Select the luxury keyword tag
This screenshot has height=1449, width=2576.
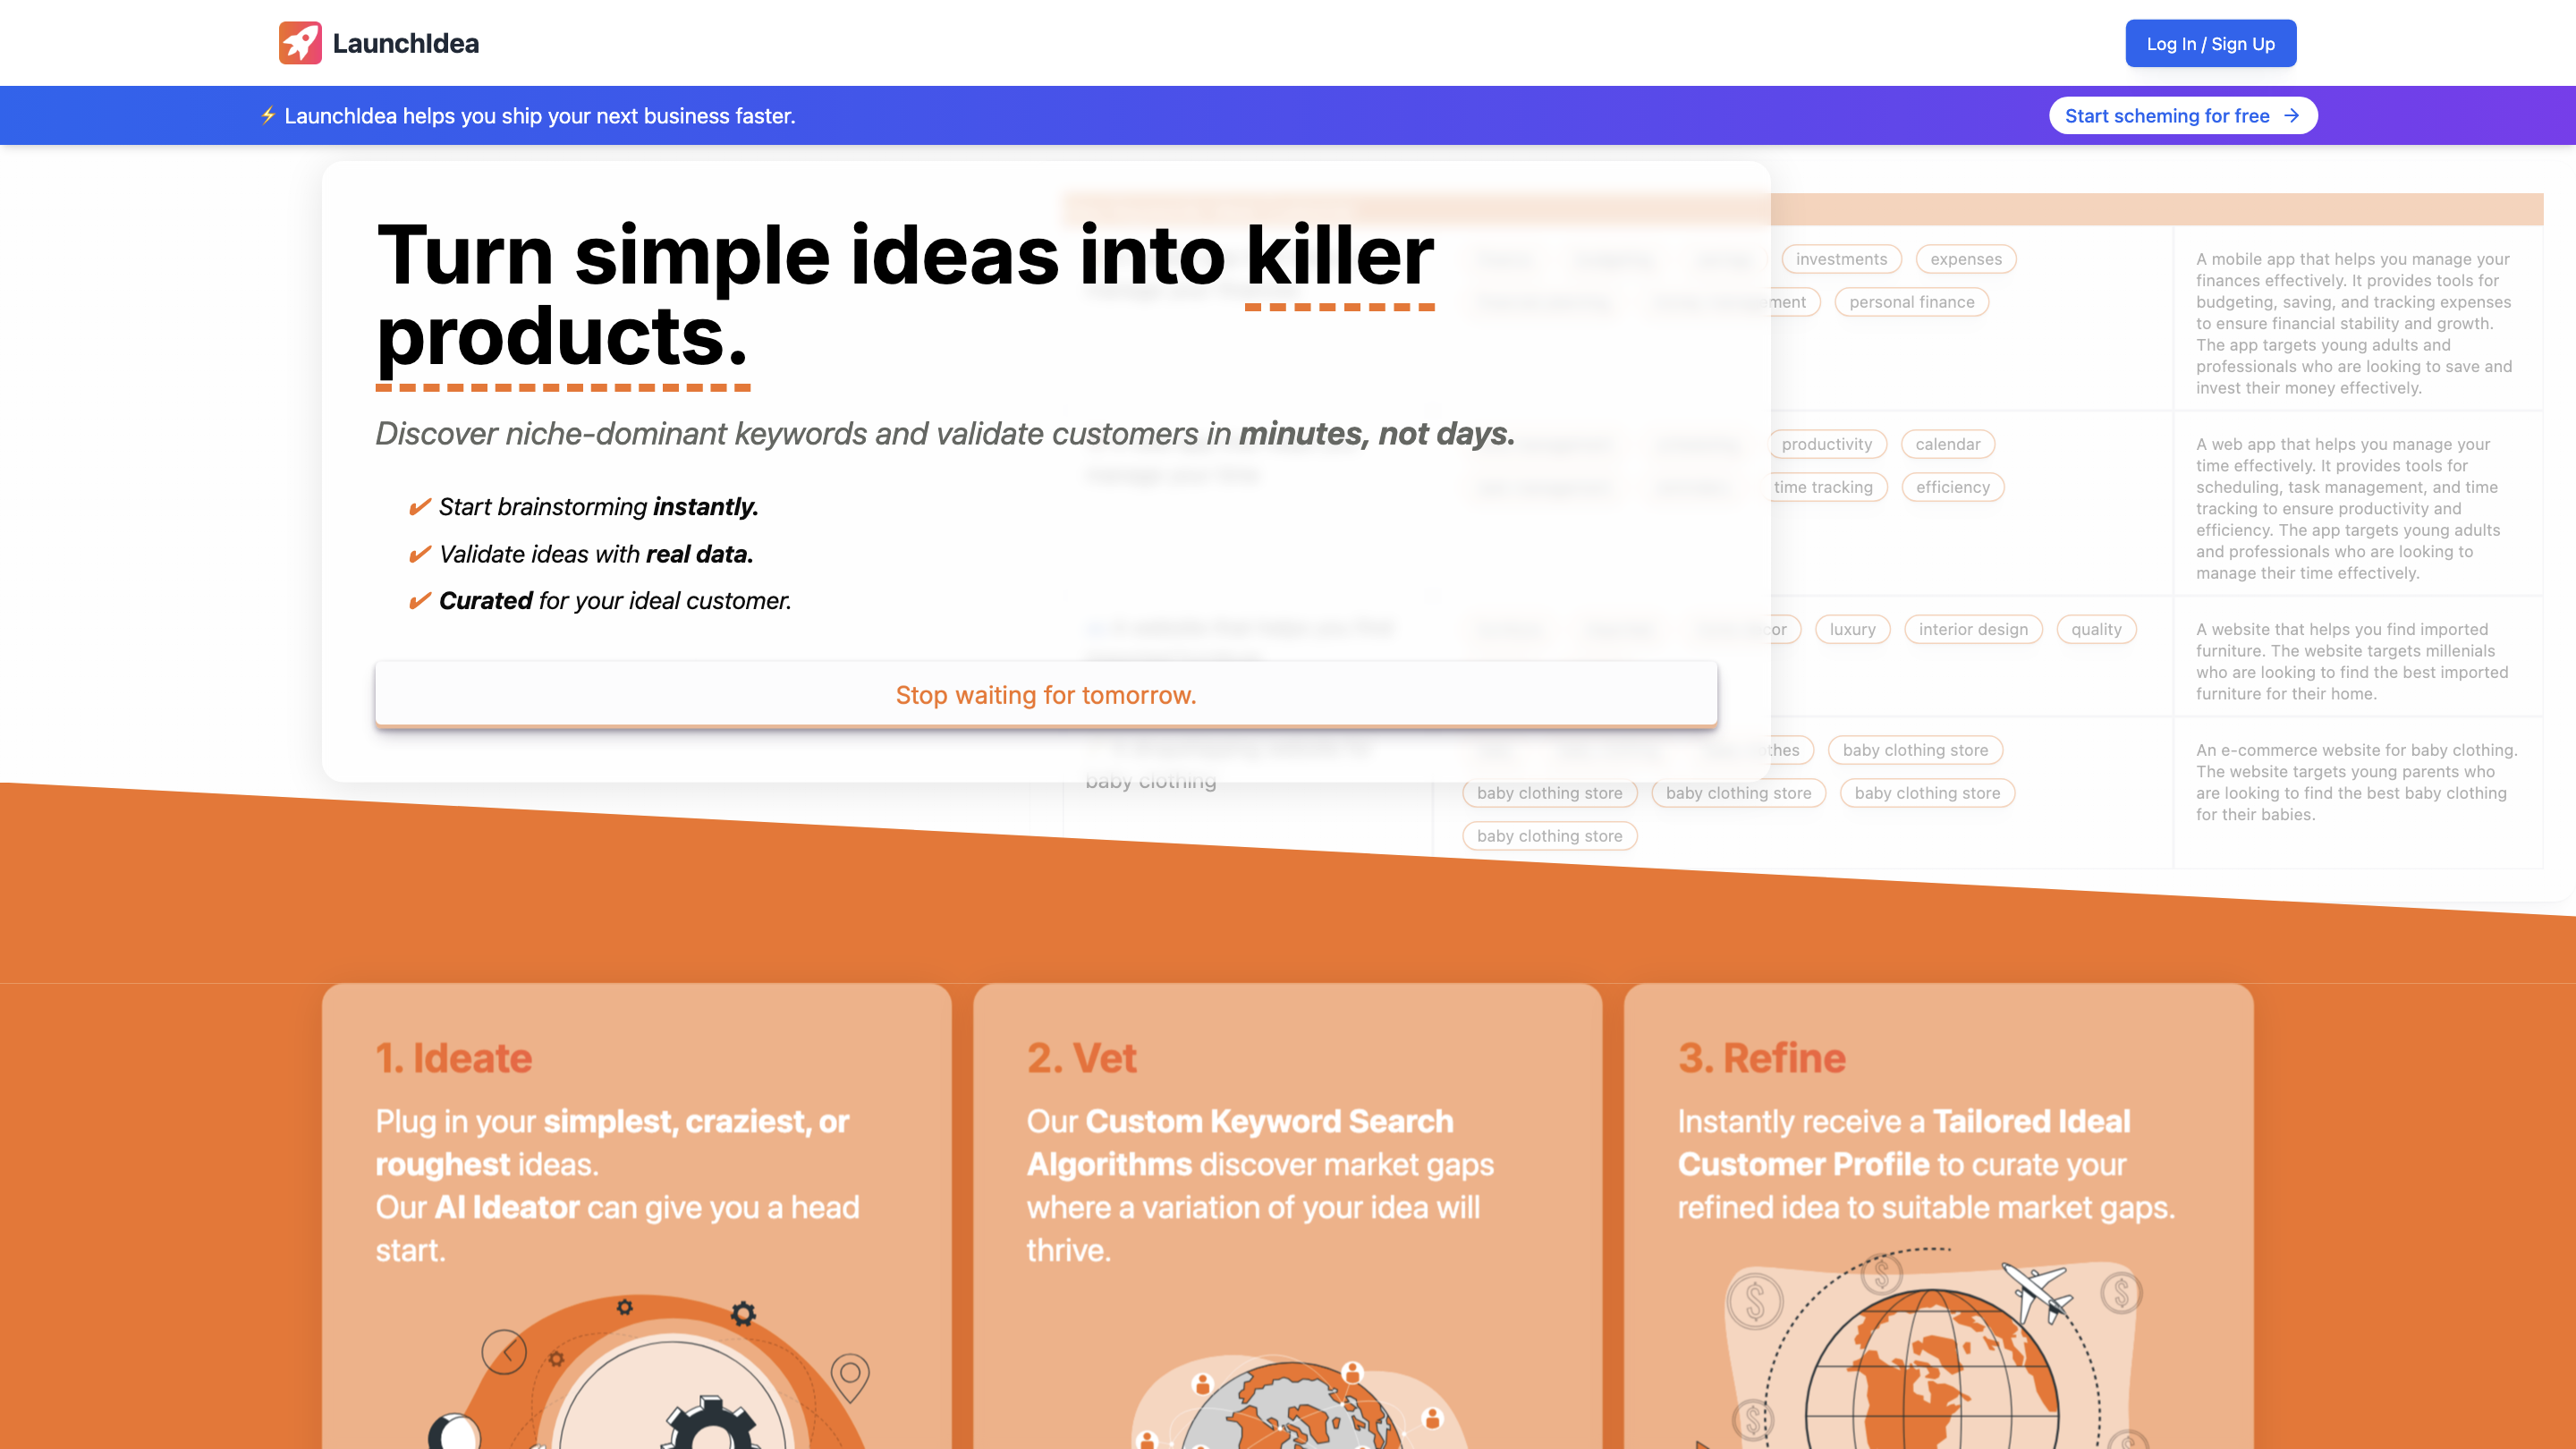tap(1852, 629)
